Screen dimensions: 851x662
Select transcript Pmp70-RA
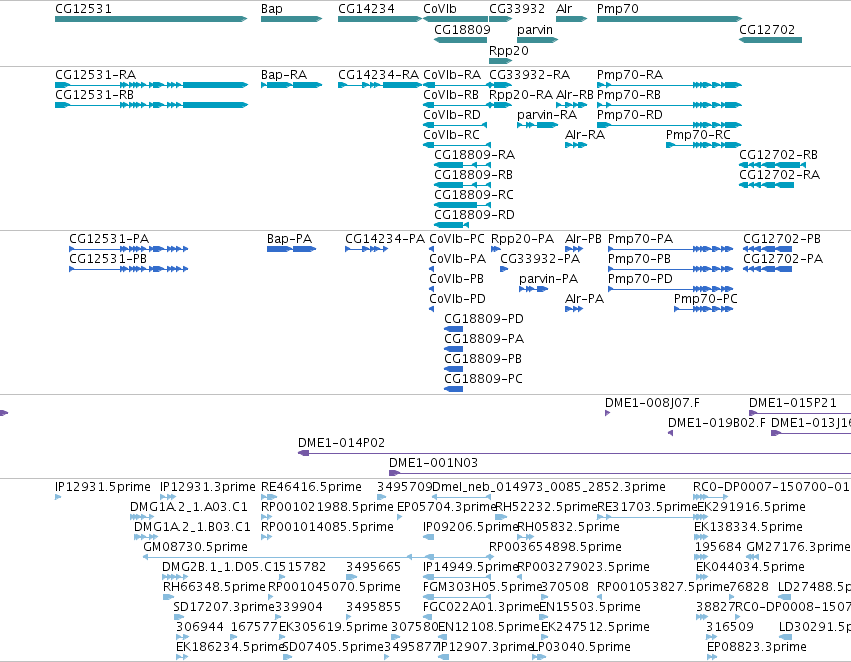669,85
